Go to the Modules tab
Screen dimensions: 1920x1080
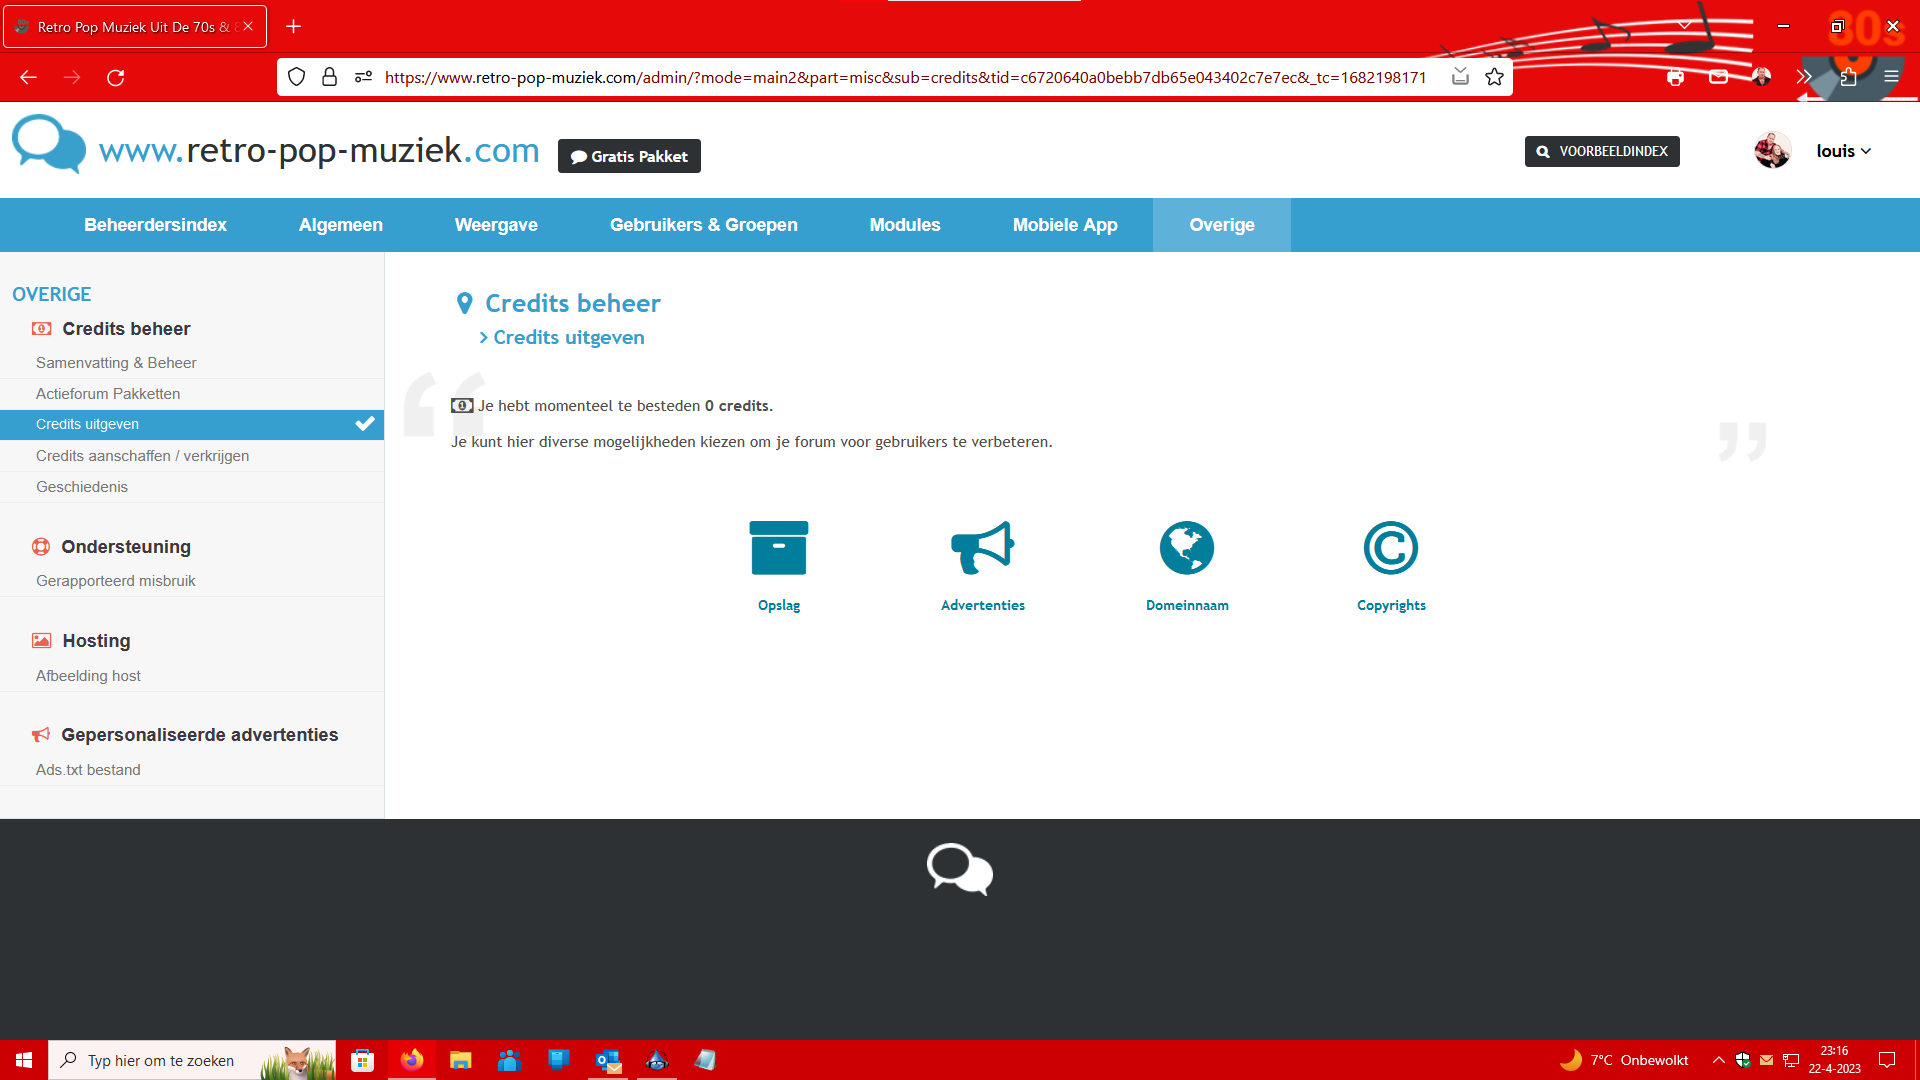pos(904,225)
